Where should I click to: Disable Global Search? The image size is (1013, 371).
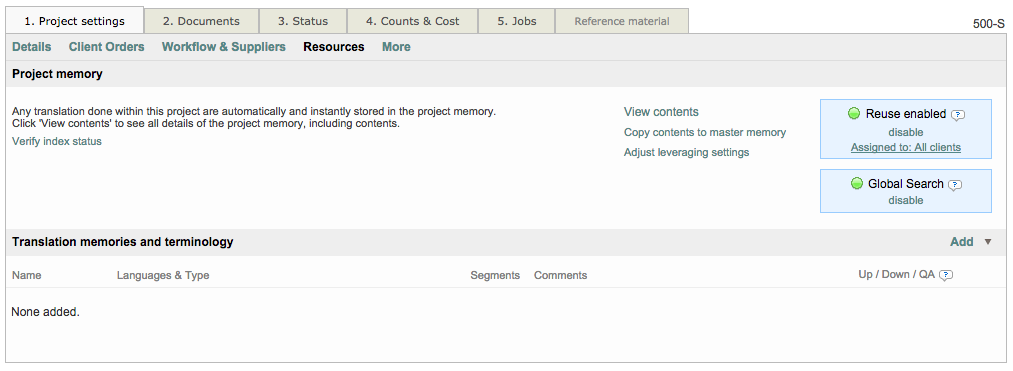[x=906, y=200]
